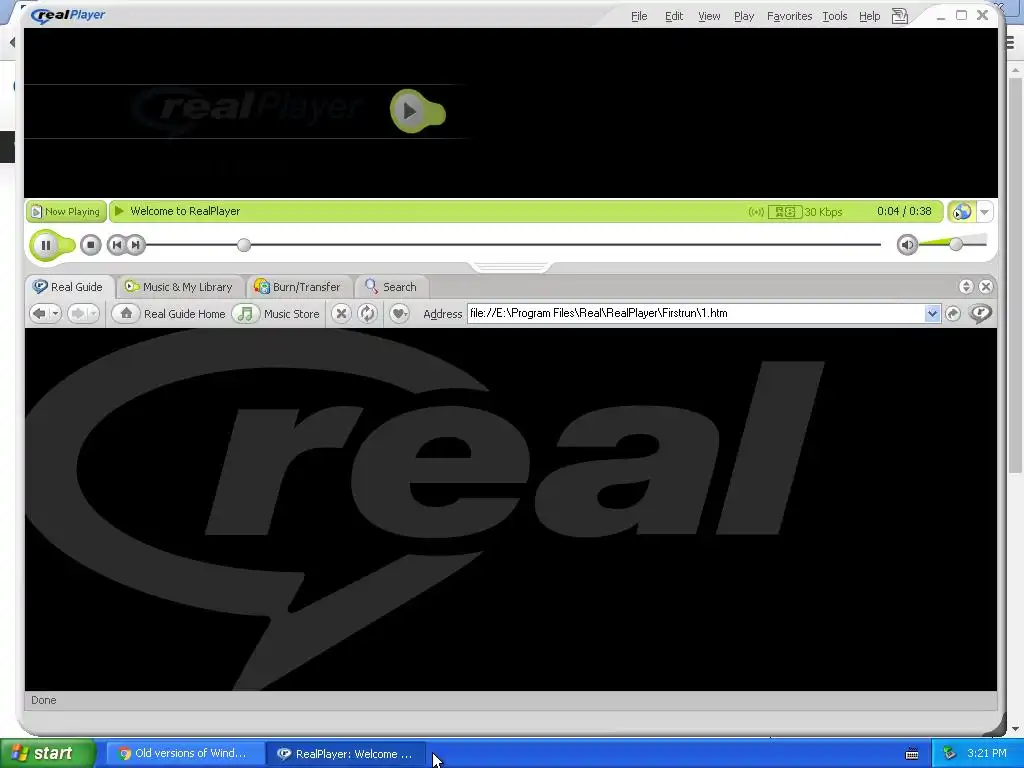Screen dimensions: 1024x768
Task: Click the panel divider collapse handle
Action: point(511,266)
